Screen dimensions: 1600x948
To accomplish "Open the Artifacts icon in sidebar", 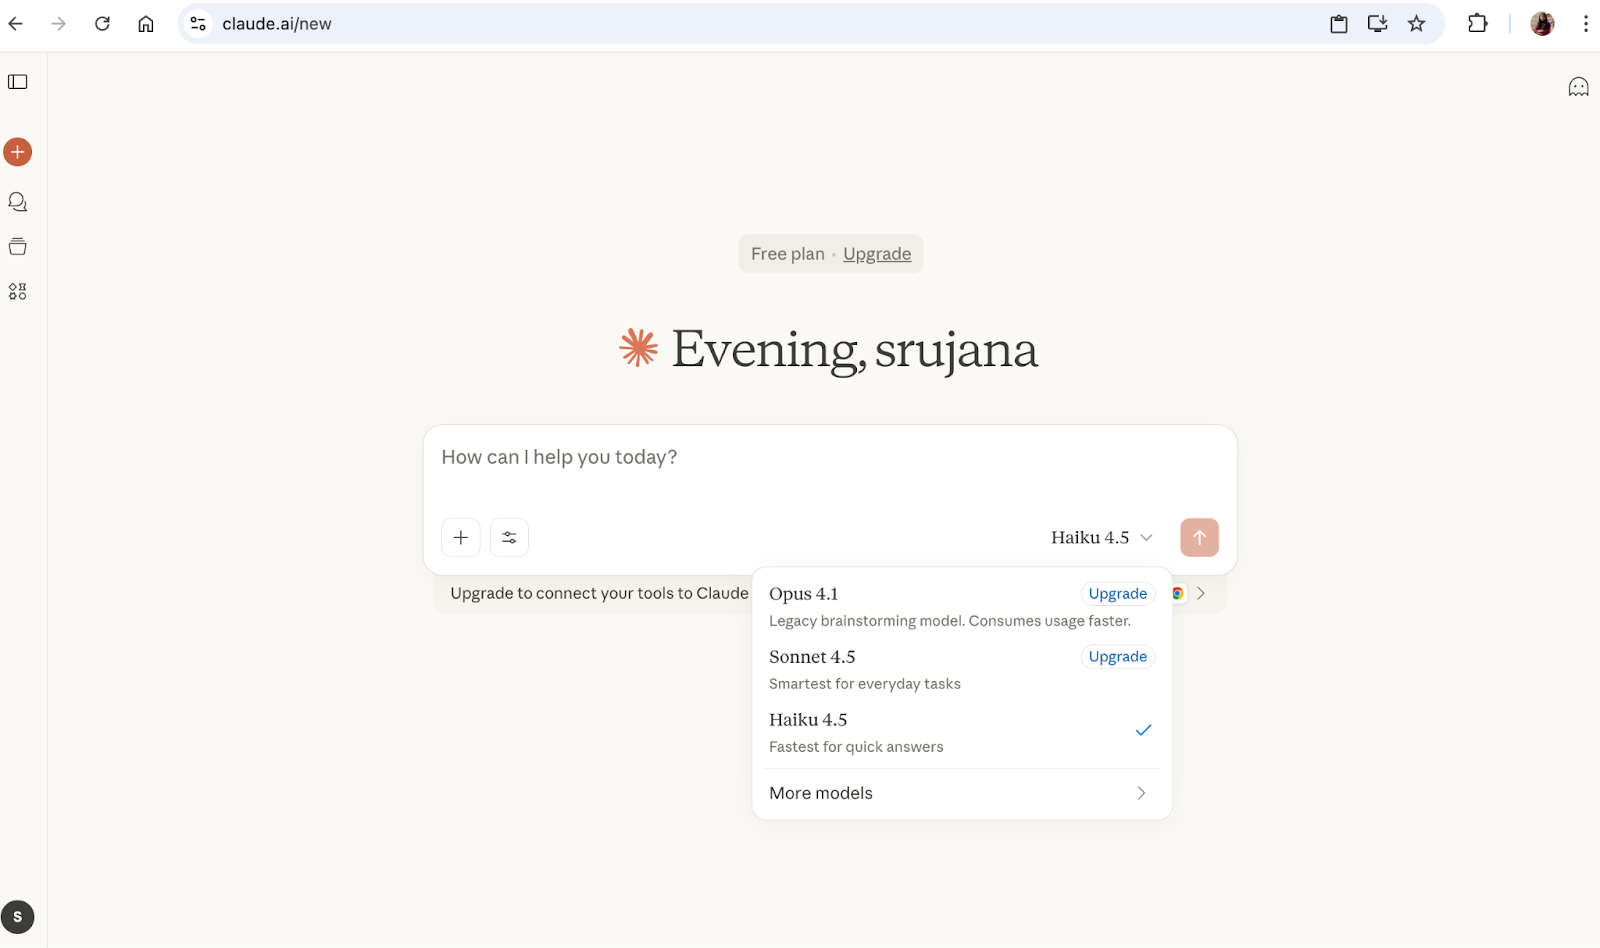I will 18,291.
